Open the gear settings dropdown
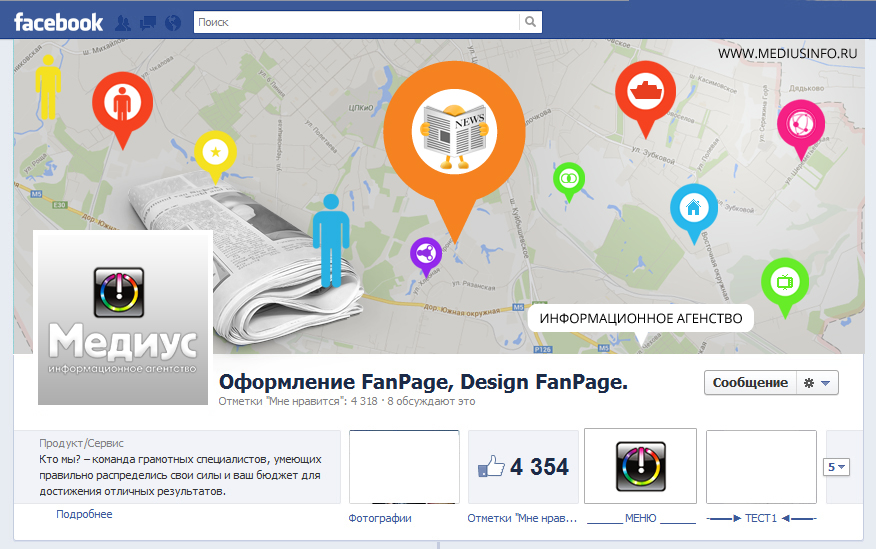The image size is (876, 549). pos(817,383)
